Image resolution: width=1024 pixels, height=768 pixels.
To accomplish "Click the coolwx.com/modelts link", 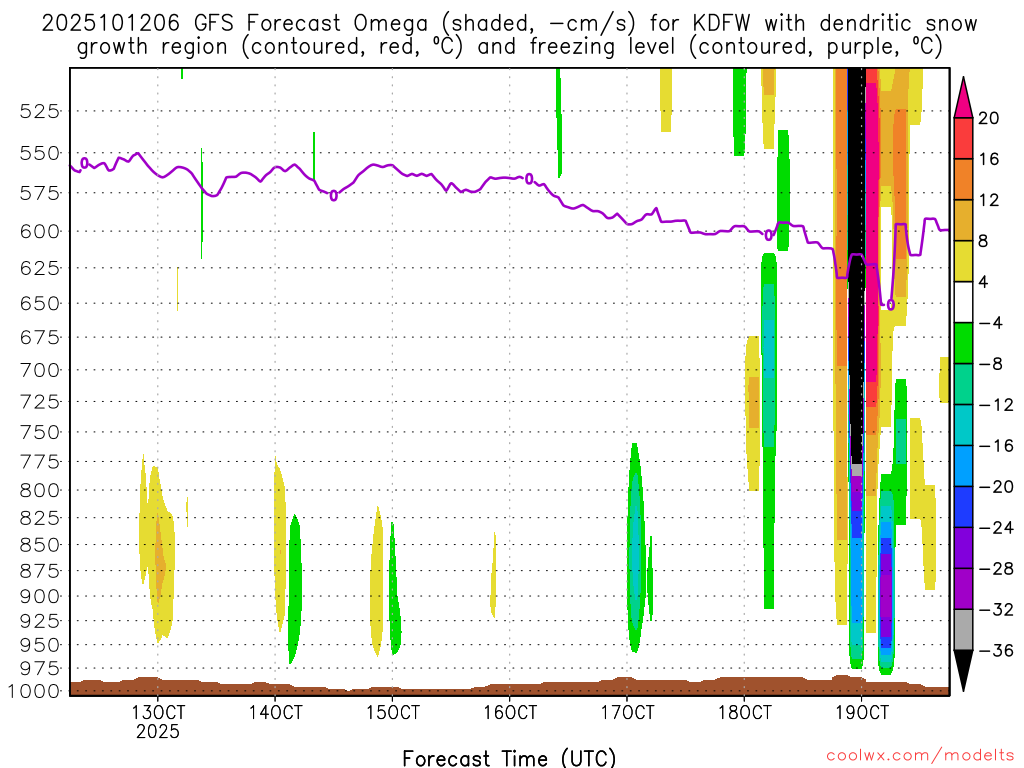I will 921,756.
